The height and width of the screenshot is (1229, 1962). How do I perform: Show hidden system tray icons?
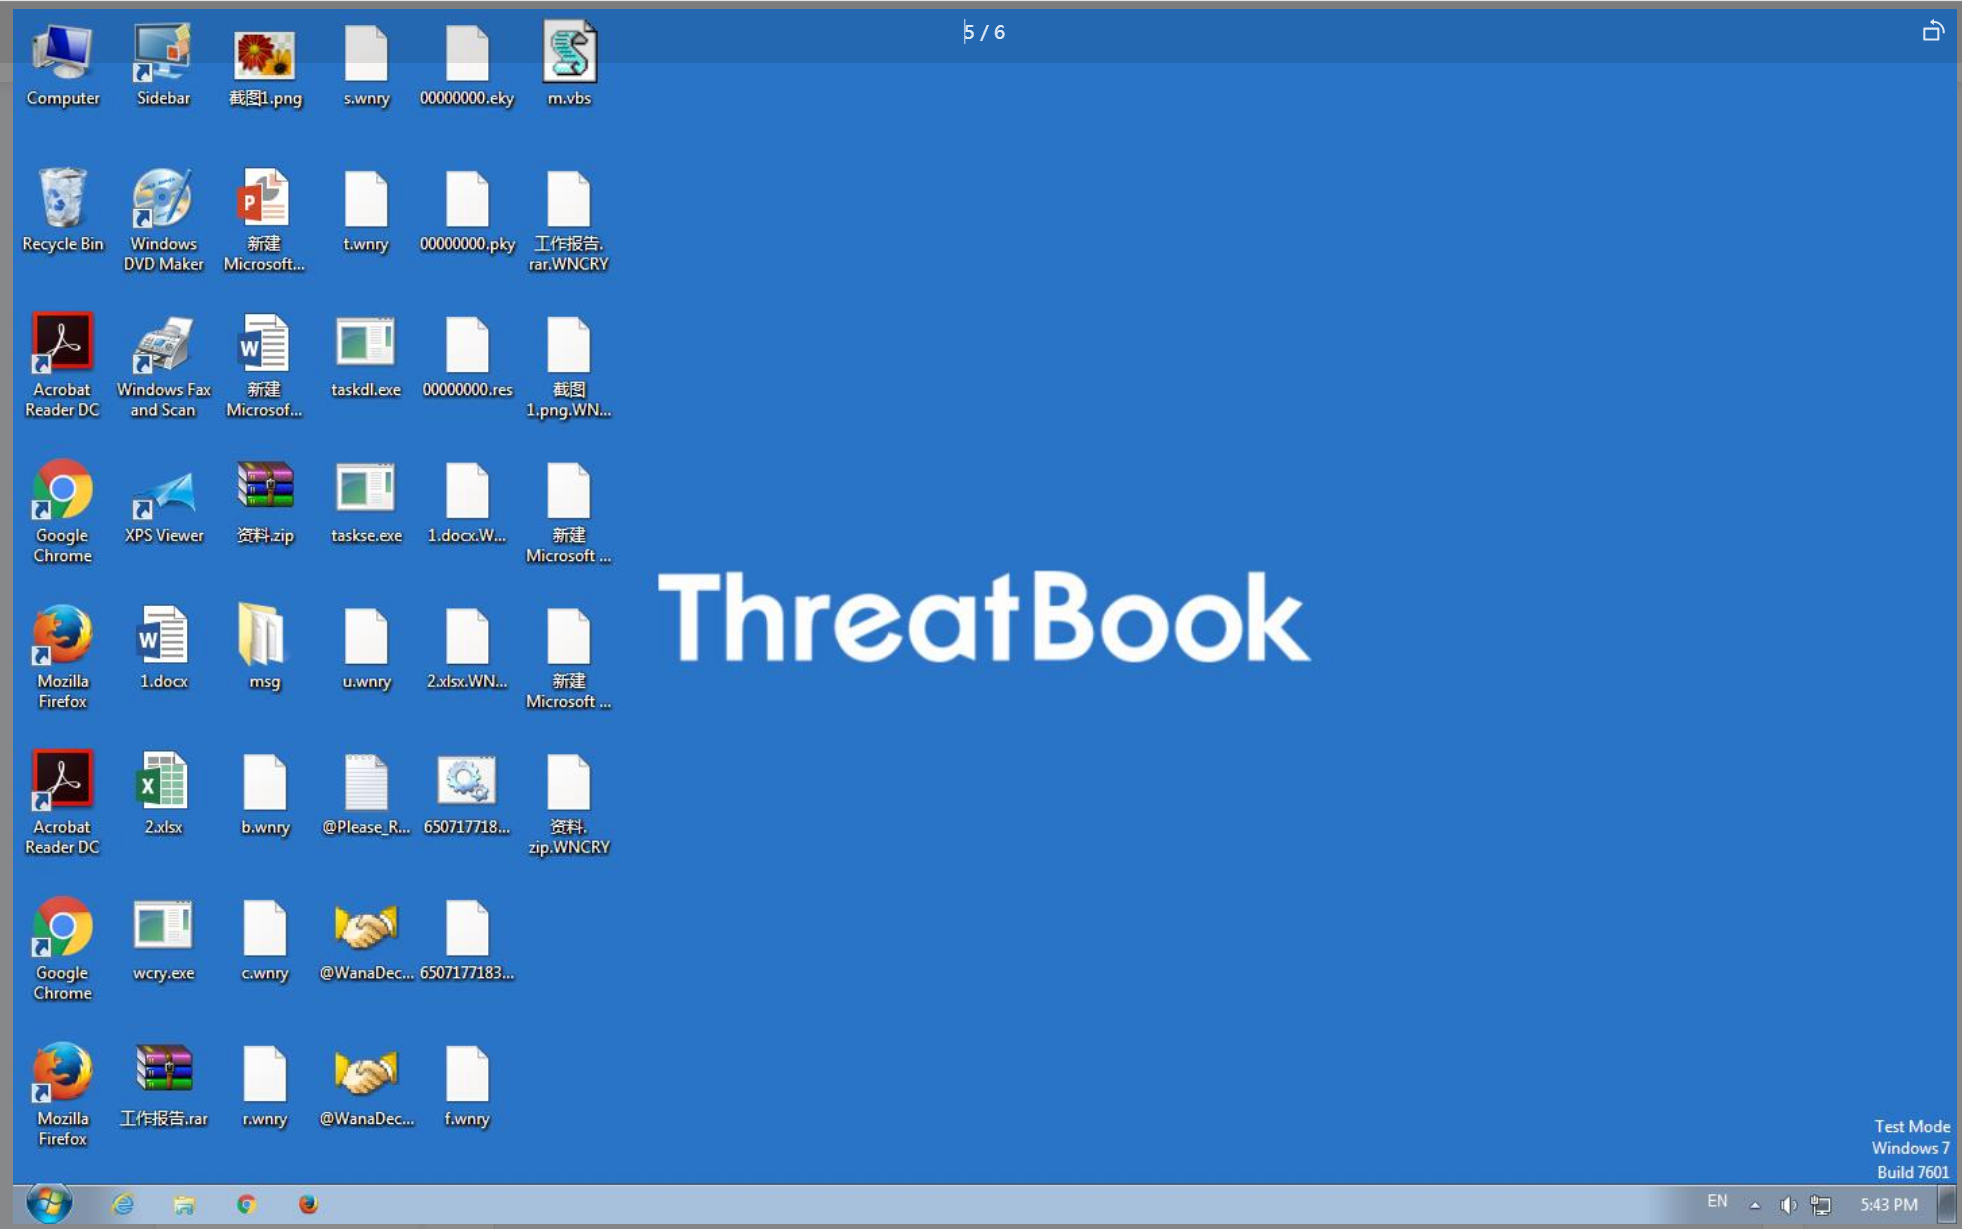click(x=1755, y=1205)
